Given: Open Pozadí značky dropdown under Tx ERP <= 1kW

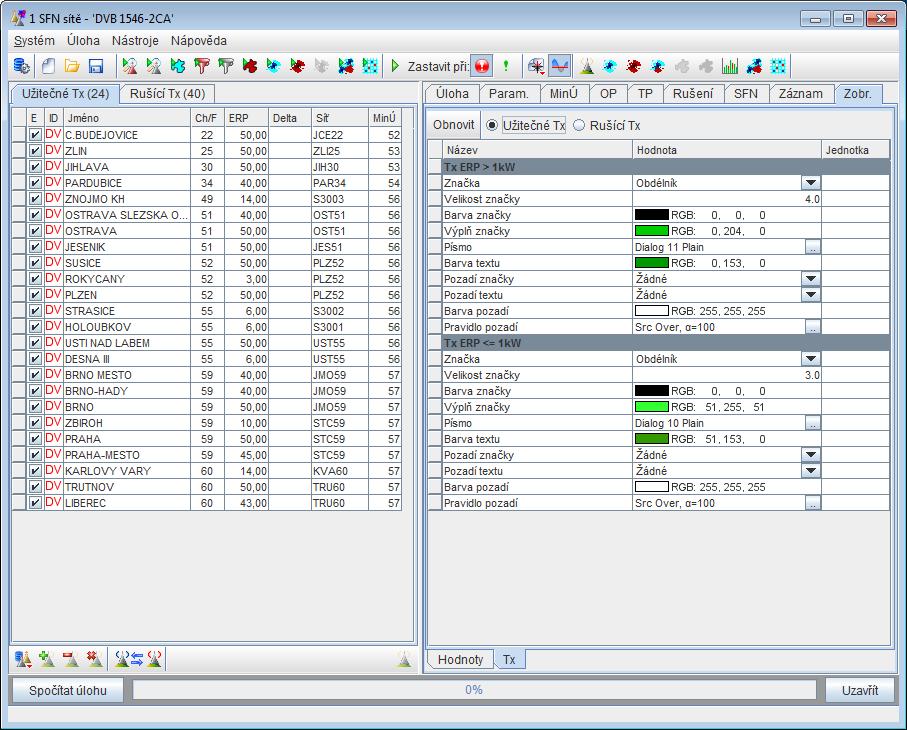Looking at the screenshot, I should (811, 455).
